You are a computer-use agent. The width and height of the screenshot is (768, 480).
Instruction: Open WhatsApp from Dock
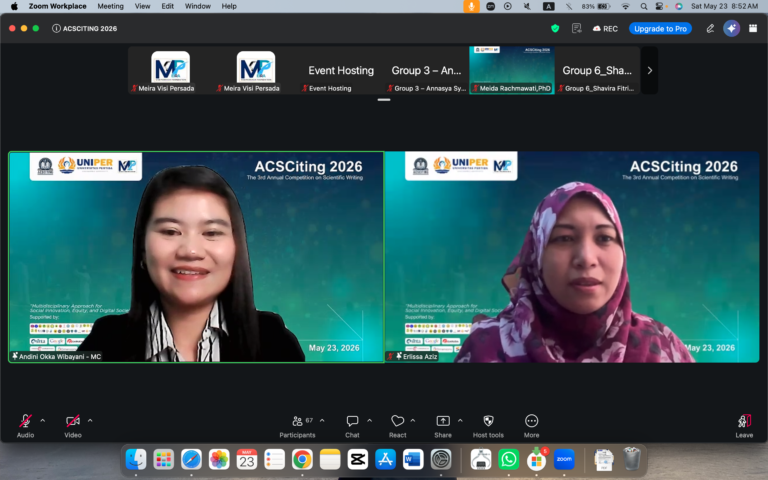508,459
